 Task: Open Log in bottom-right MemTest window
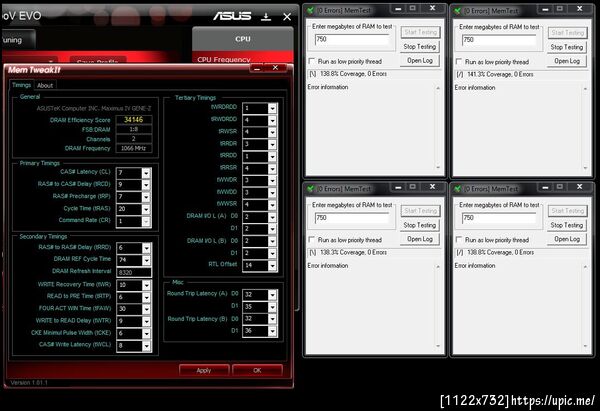(567, 239)
